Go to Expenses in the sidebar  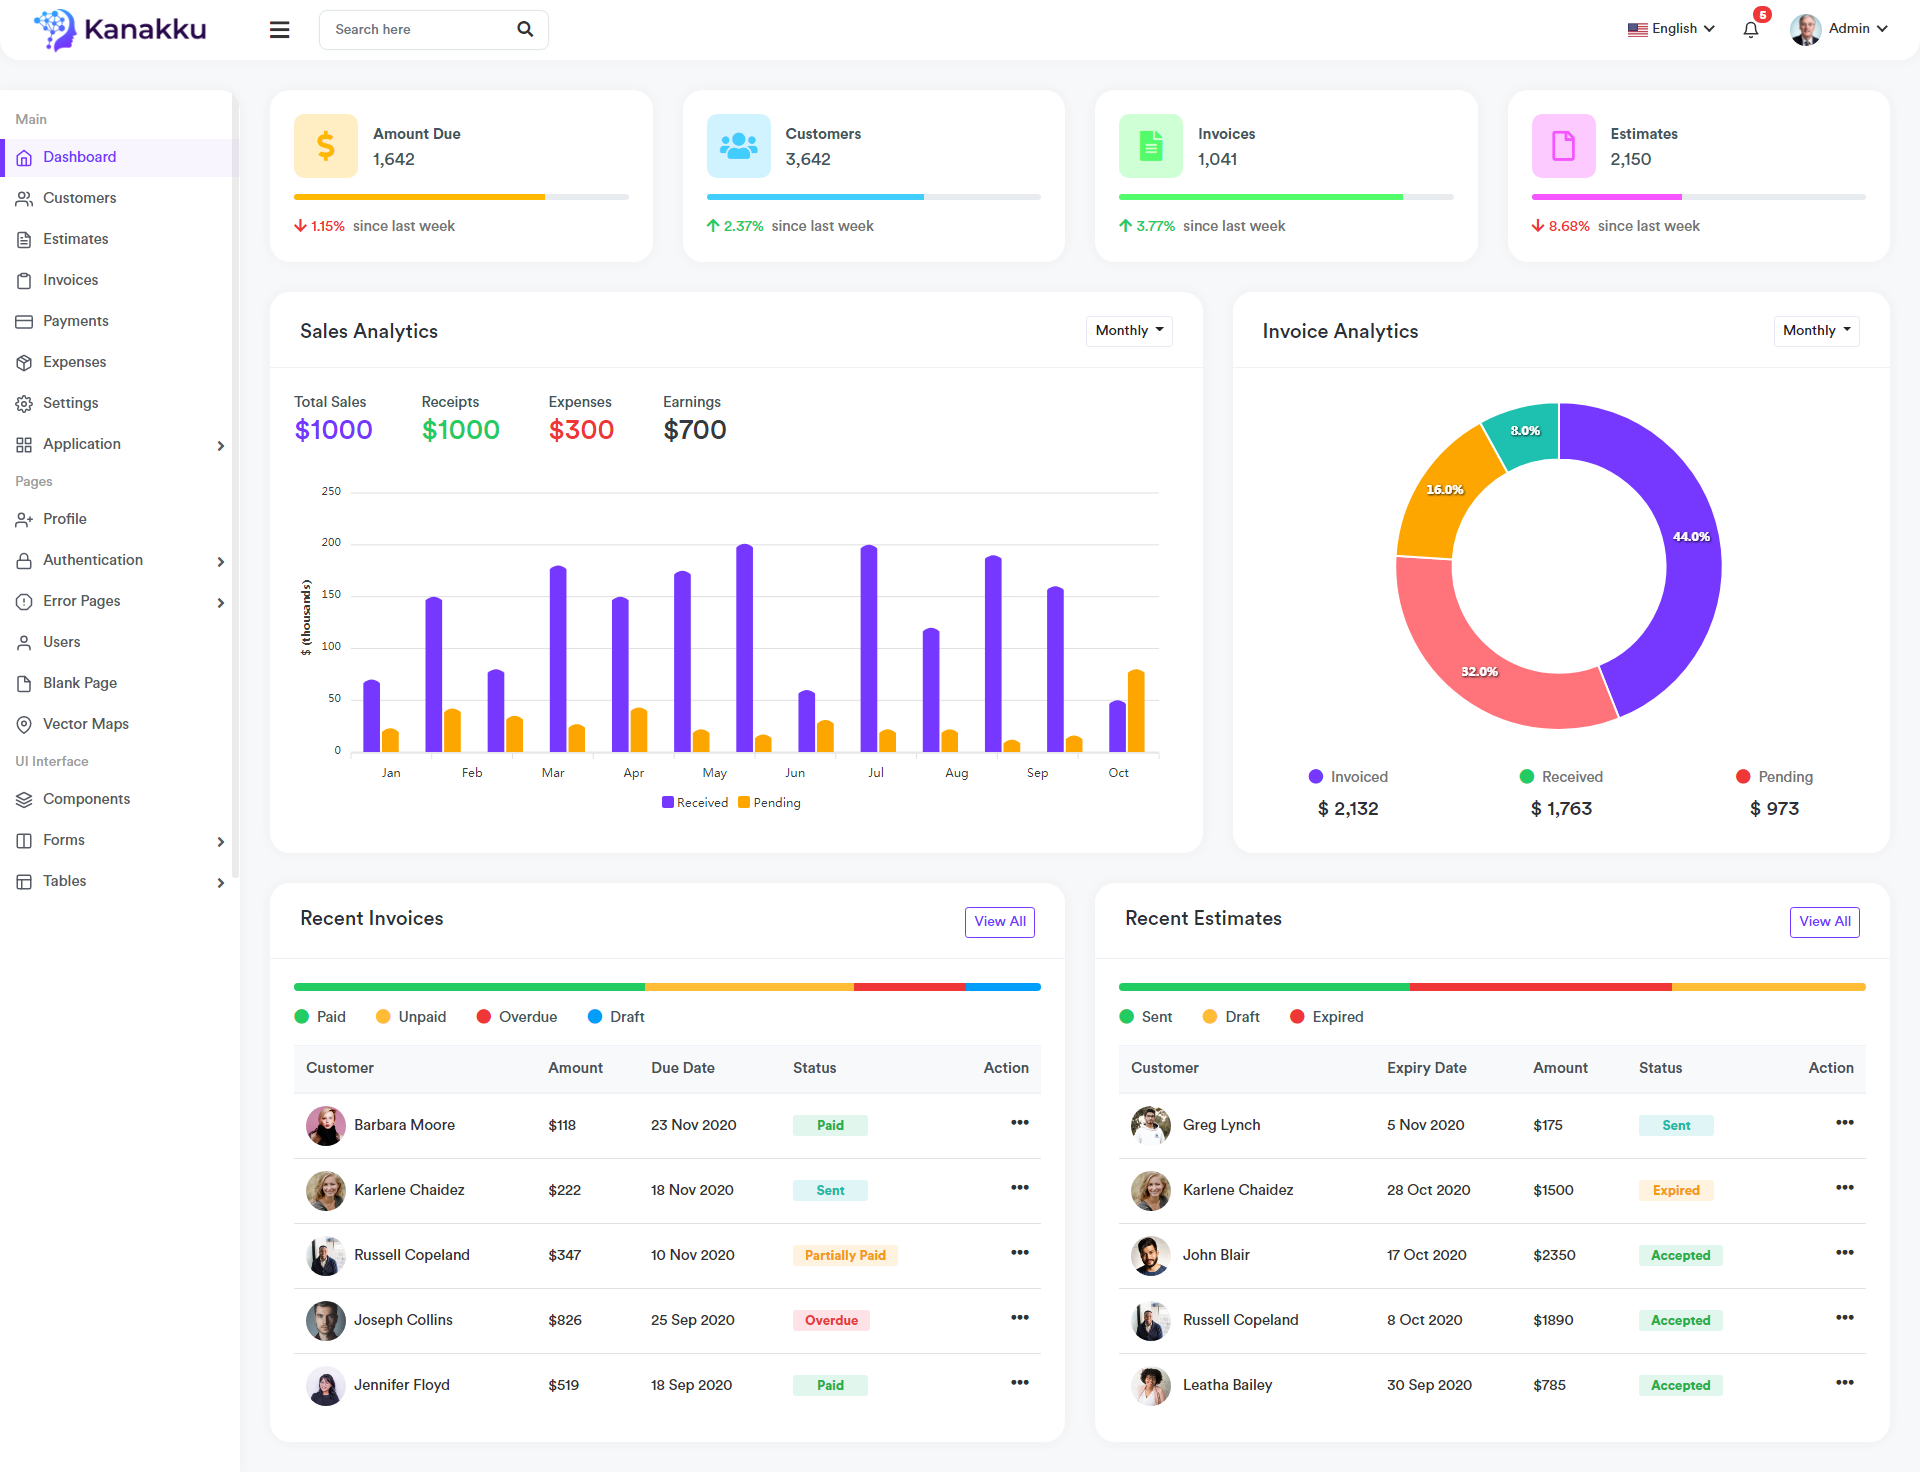pyautogui.click(x=74, y=362)
